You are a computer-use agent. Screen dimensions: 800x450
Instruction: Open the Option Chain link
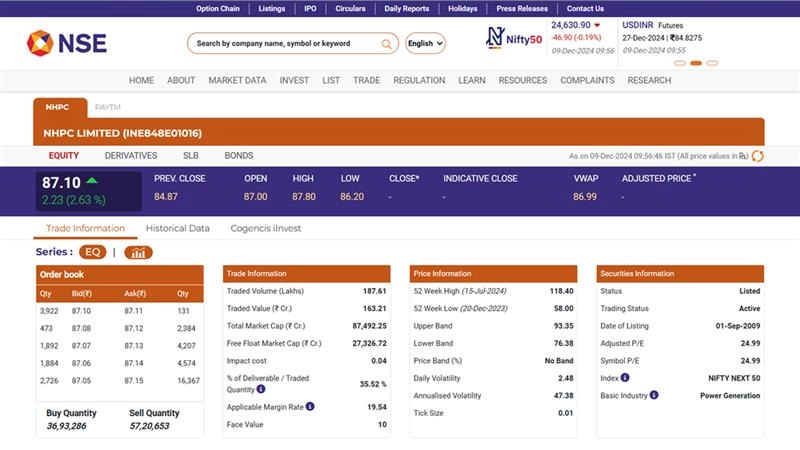click(x=218, y=8)
